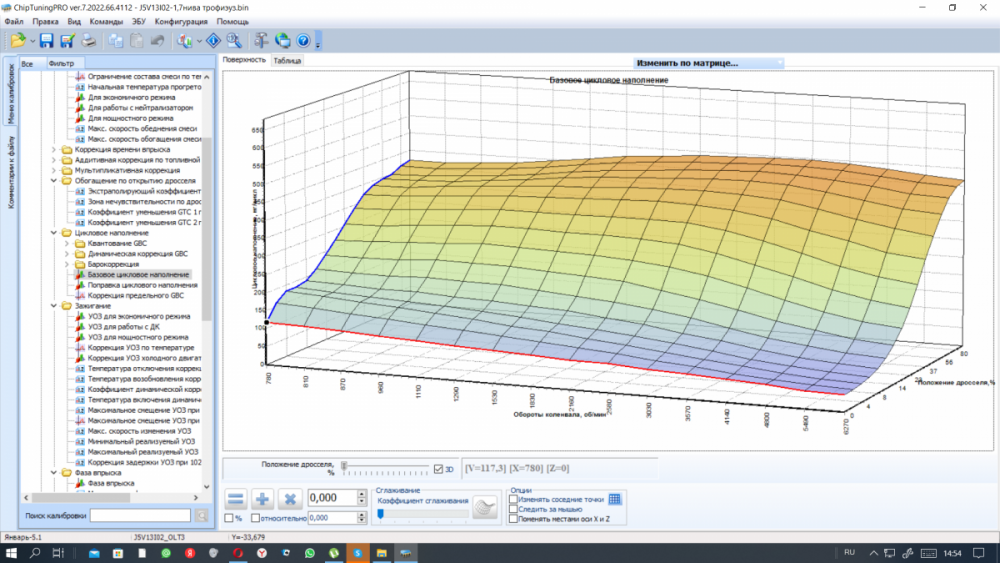1000x563 pixels.
Task: Click the smoothing surface icon button
Action: [x=485, y=508]
